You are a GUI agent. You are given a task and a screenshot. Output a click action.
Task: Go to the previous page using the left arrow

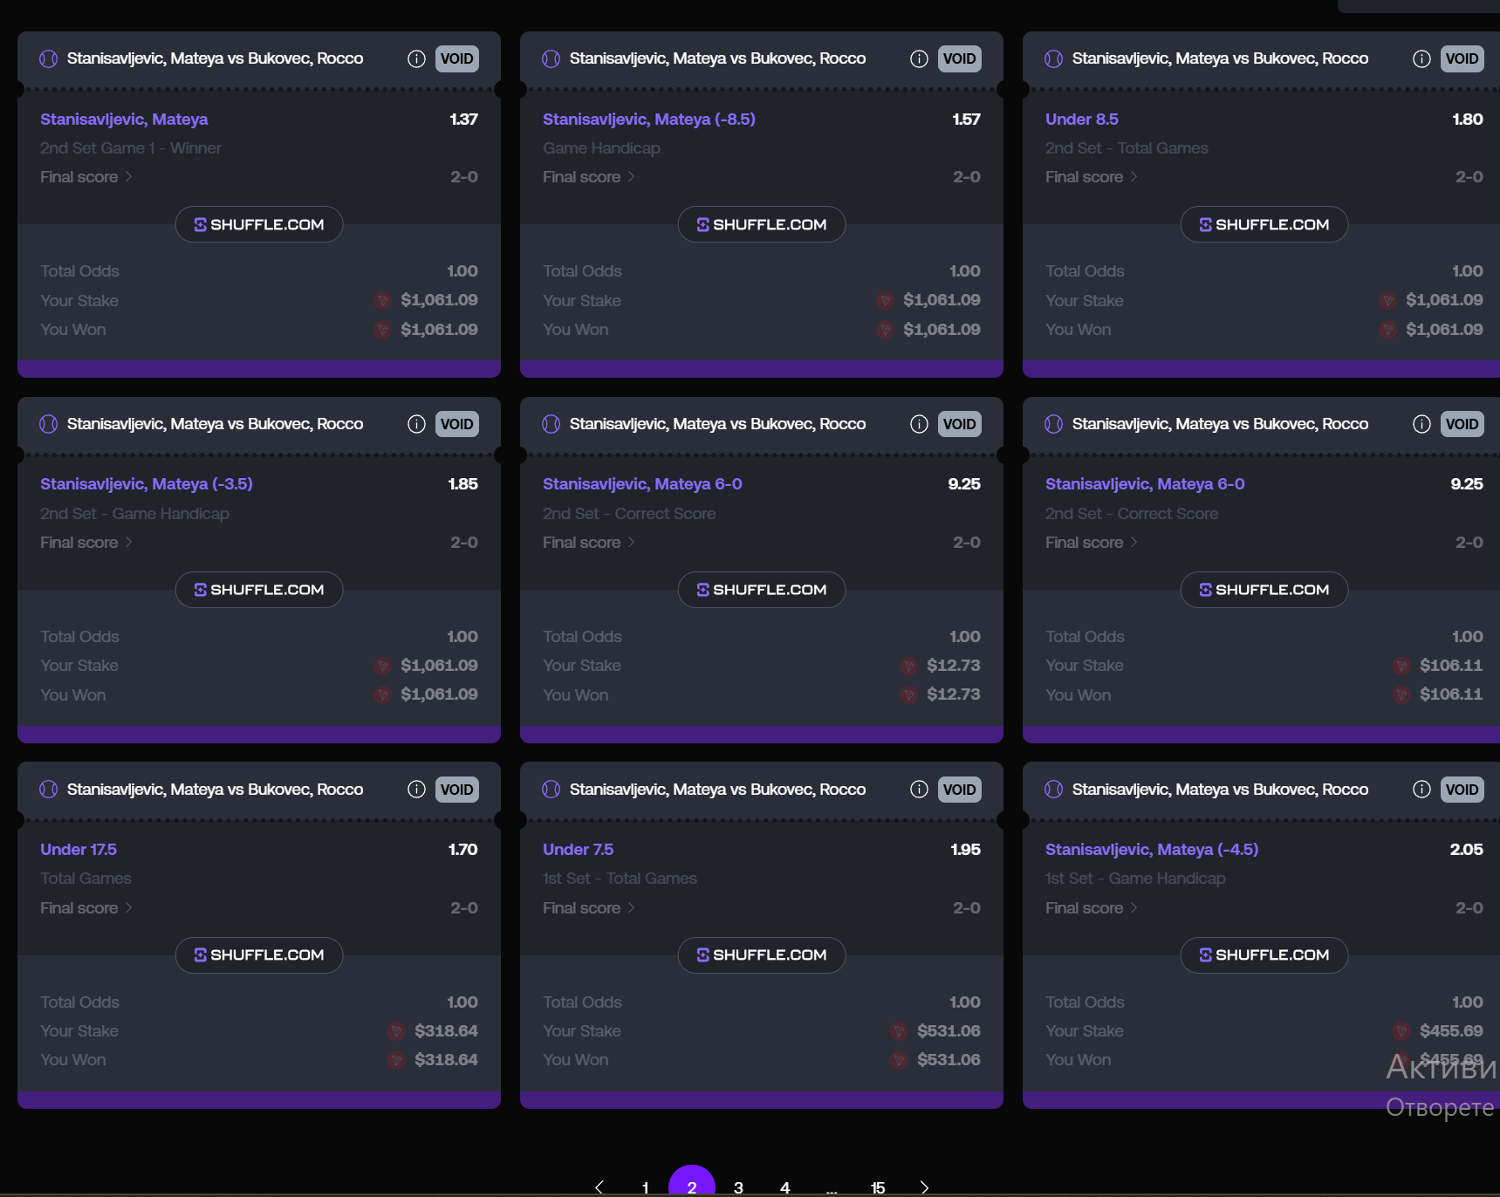click(x=599, y=1187)
